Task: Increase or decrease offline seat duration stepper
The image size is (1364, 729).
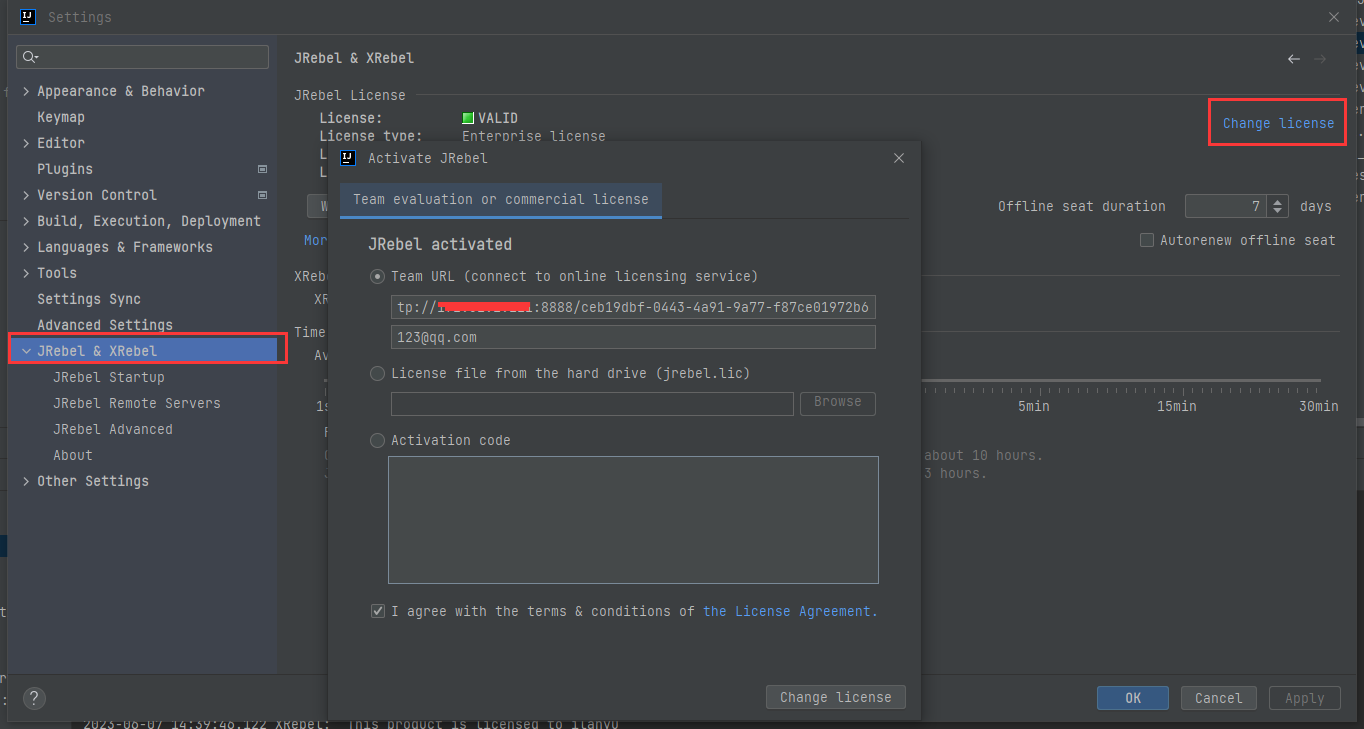Action: pos(1277,206)
